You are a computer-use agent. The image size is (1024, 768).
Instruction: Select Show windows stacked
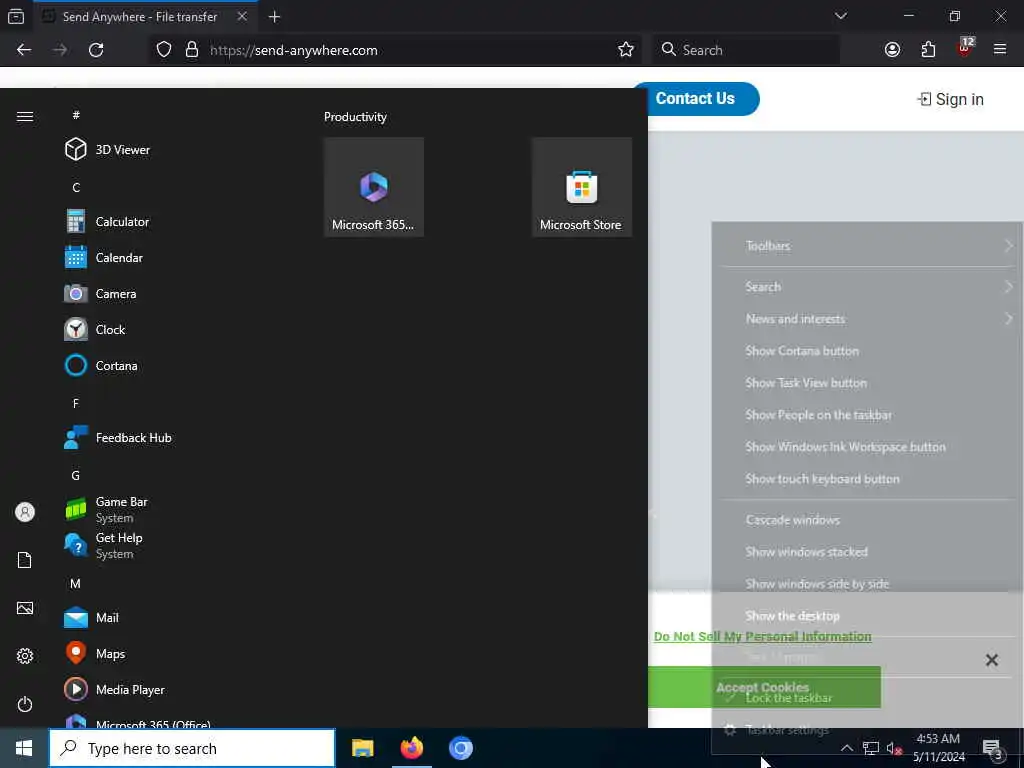[x=867, y=552]
